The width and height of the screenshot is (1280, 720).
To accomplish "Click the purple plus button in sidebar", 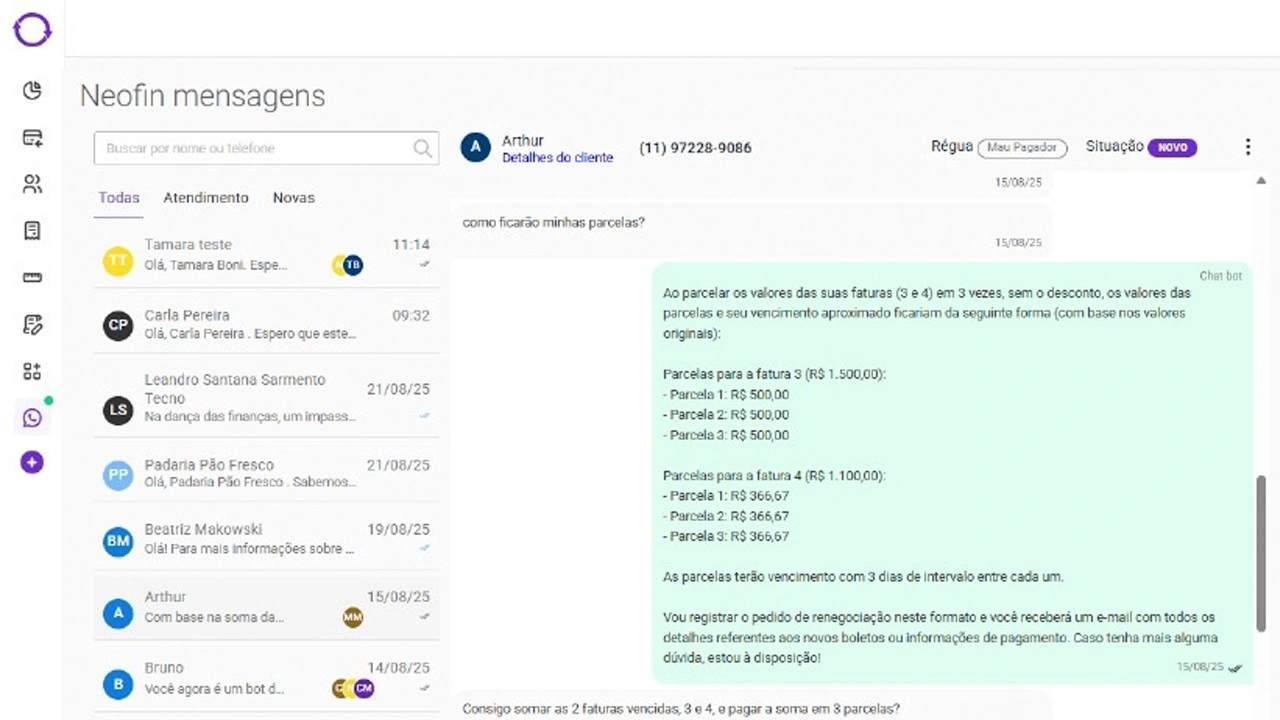I will click(x=32, y=463).
